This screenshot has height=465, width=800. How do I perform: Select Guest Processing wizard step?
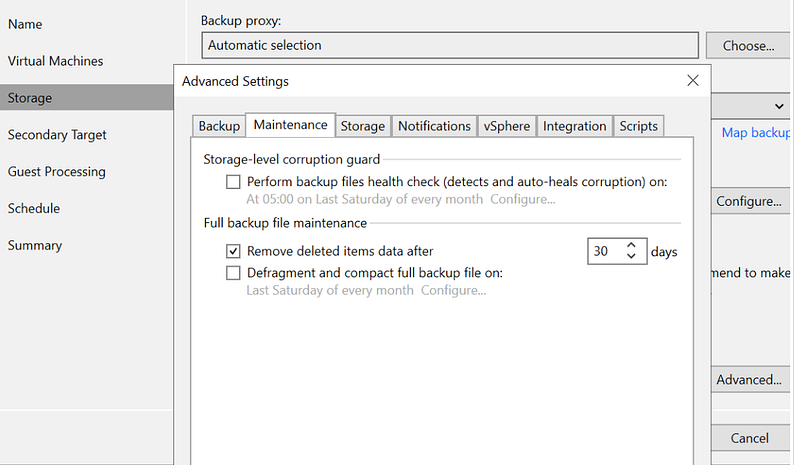point(56,172)
